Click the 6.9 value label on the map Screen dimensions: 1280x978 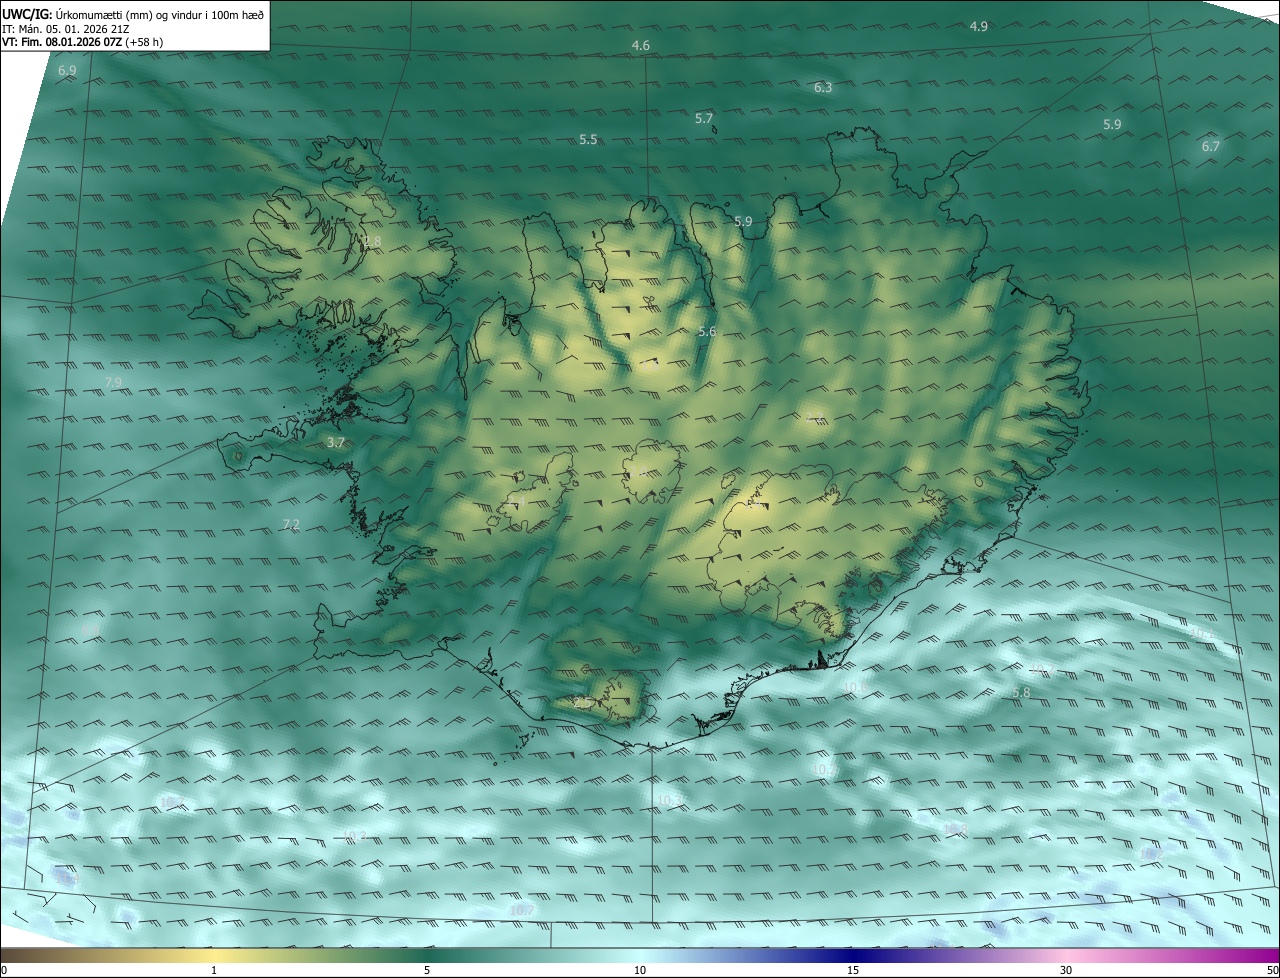tap(67, 71)
